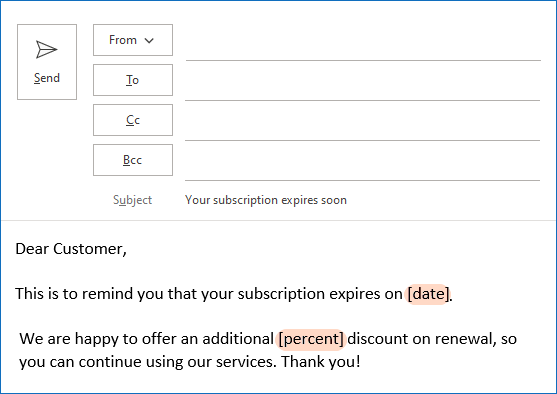
Task: Select the highlighted [date] placeholder
Action: [x=428, y=294]
